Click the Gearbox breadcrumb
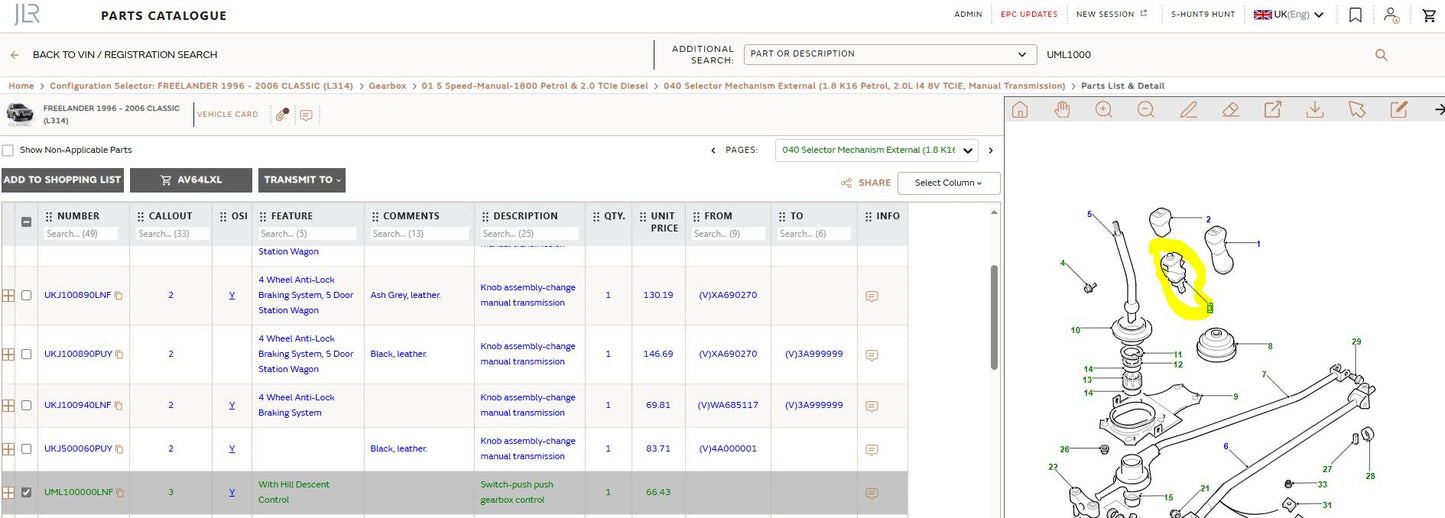Image resolution: width=1445 pixels, height=518 pixels. tap(388, 86)
